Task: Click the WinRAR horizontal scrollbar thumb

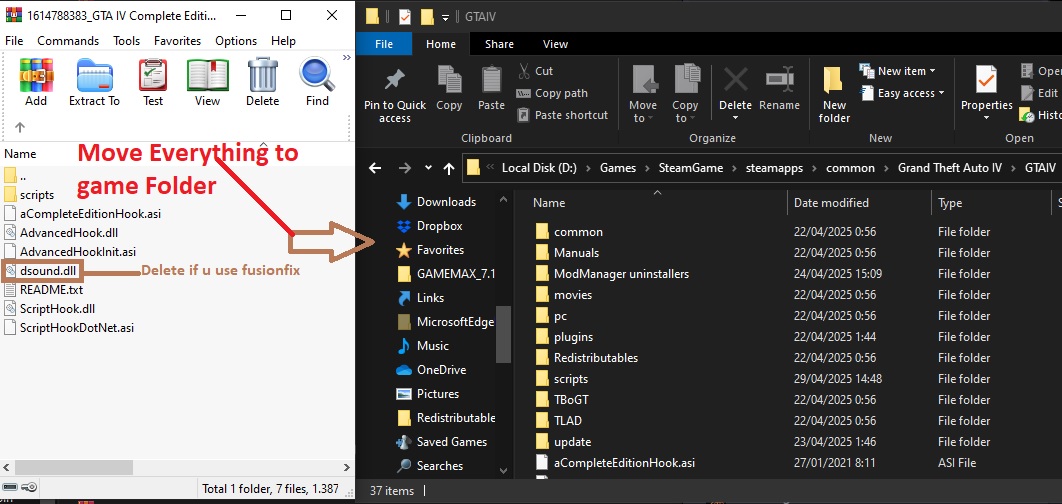Action: [76, 467]
